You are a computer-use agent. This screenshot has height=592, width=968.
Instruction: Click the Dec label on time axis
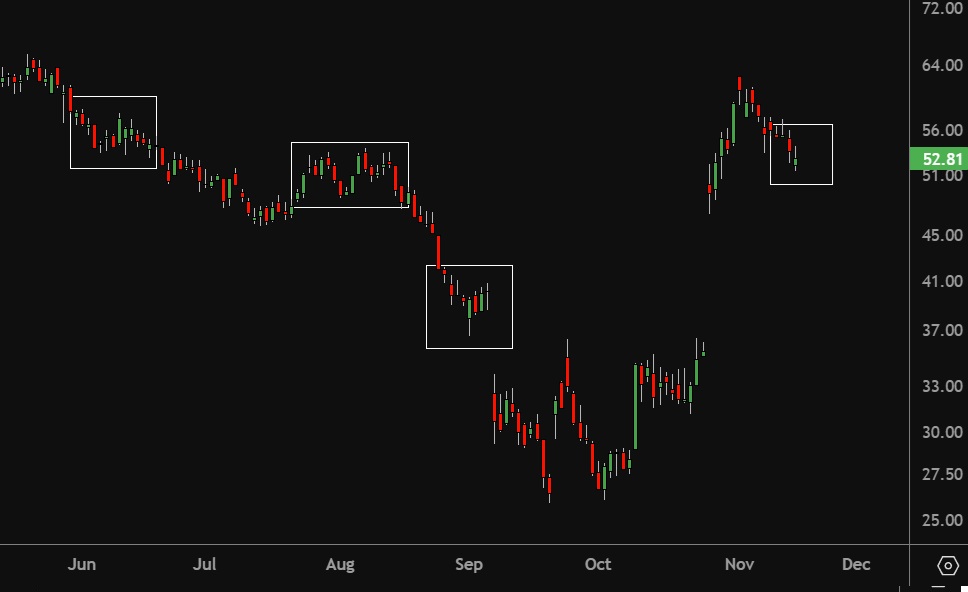tap(856, 565)
